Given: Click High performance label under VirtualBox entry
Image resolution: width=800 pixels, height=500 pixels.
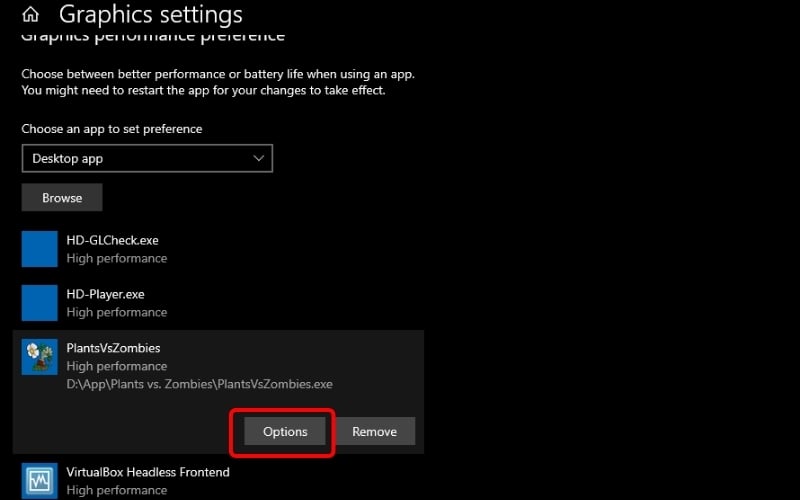Looking at the screenshot, I should [116, 490].
